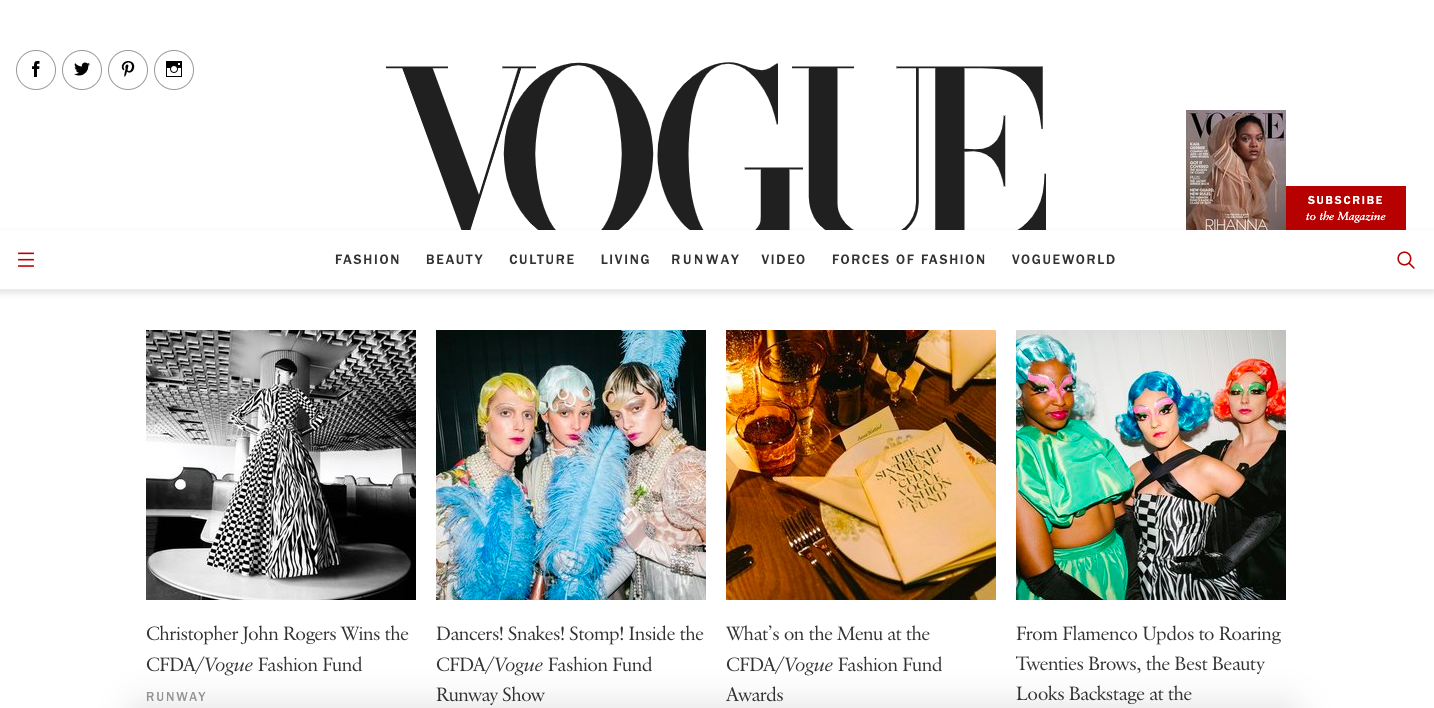Viewport: 1434px width, 708px height.
Task: Open the red search magnifier icon
Action: tap(1406, 260)
